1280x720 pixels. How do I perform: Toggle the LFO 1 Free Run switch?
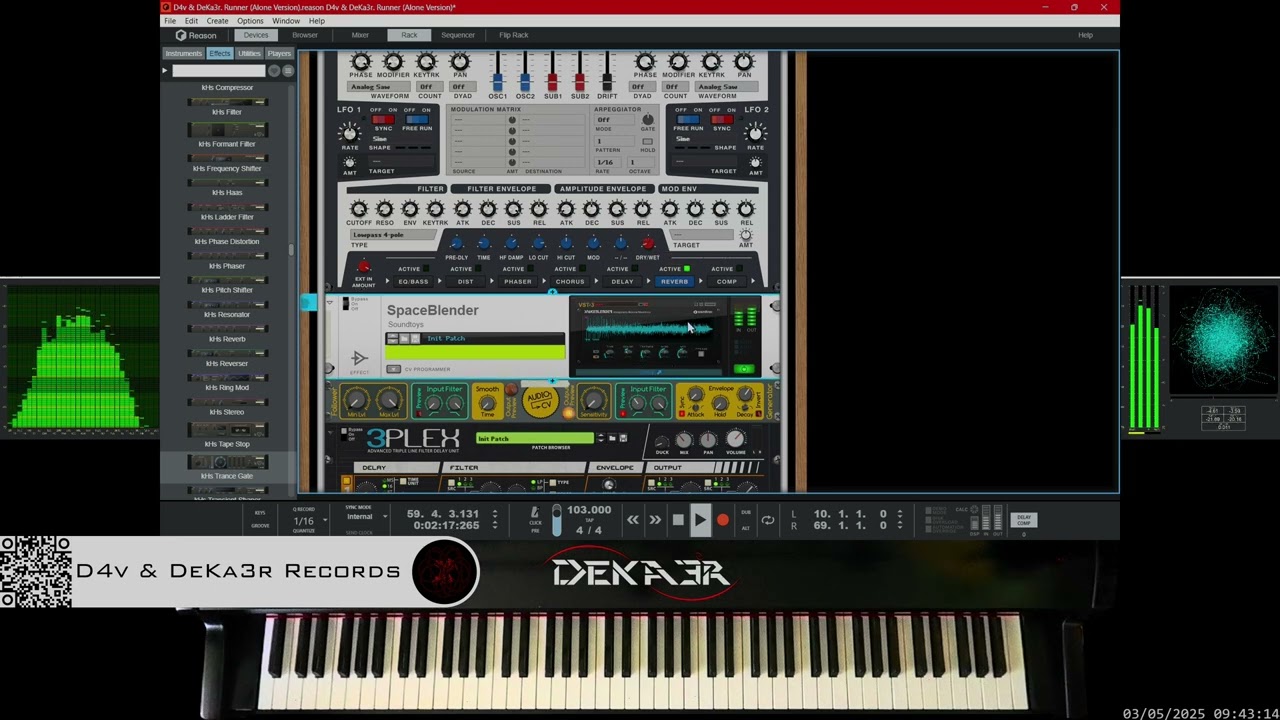[417, 119]
